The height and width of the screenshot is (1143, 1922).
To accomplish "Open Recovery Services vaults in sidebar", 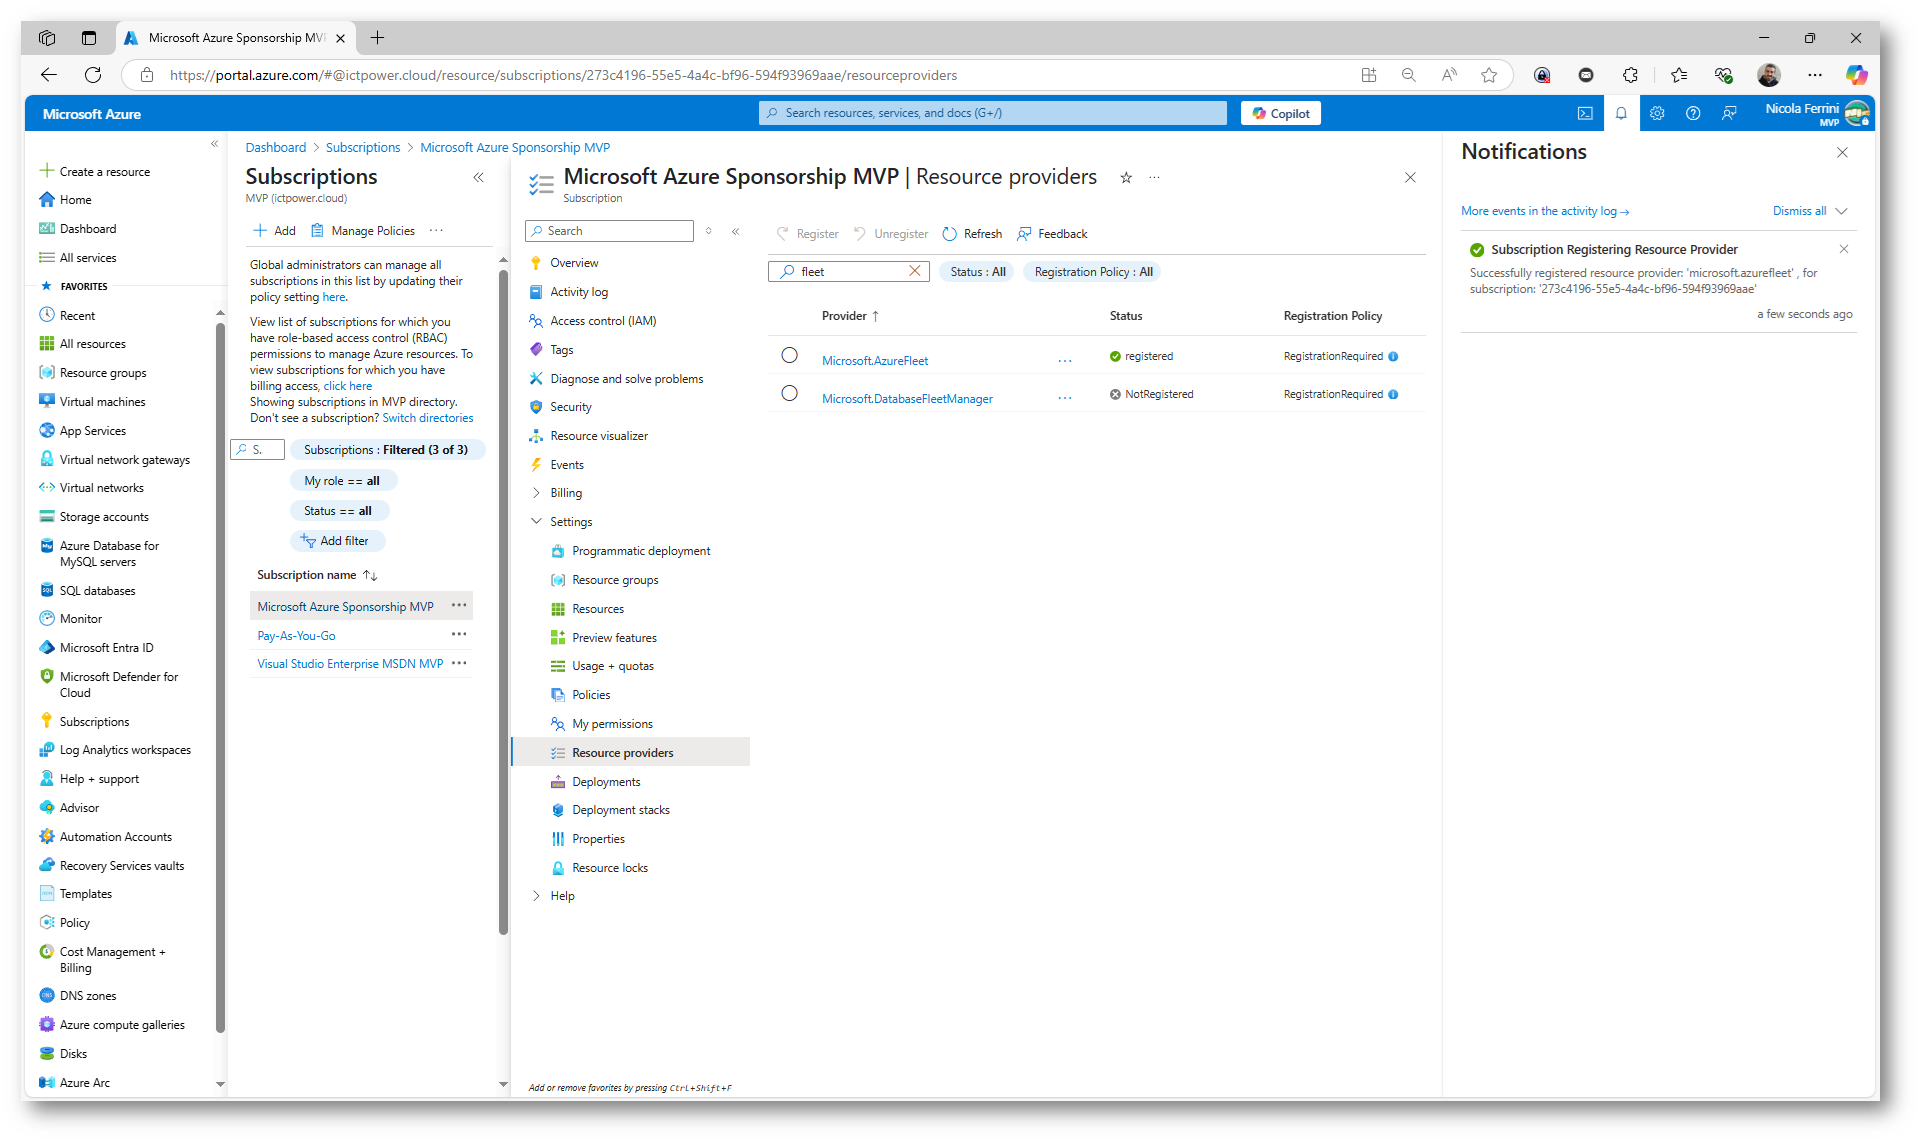I will [122, 865].
